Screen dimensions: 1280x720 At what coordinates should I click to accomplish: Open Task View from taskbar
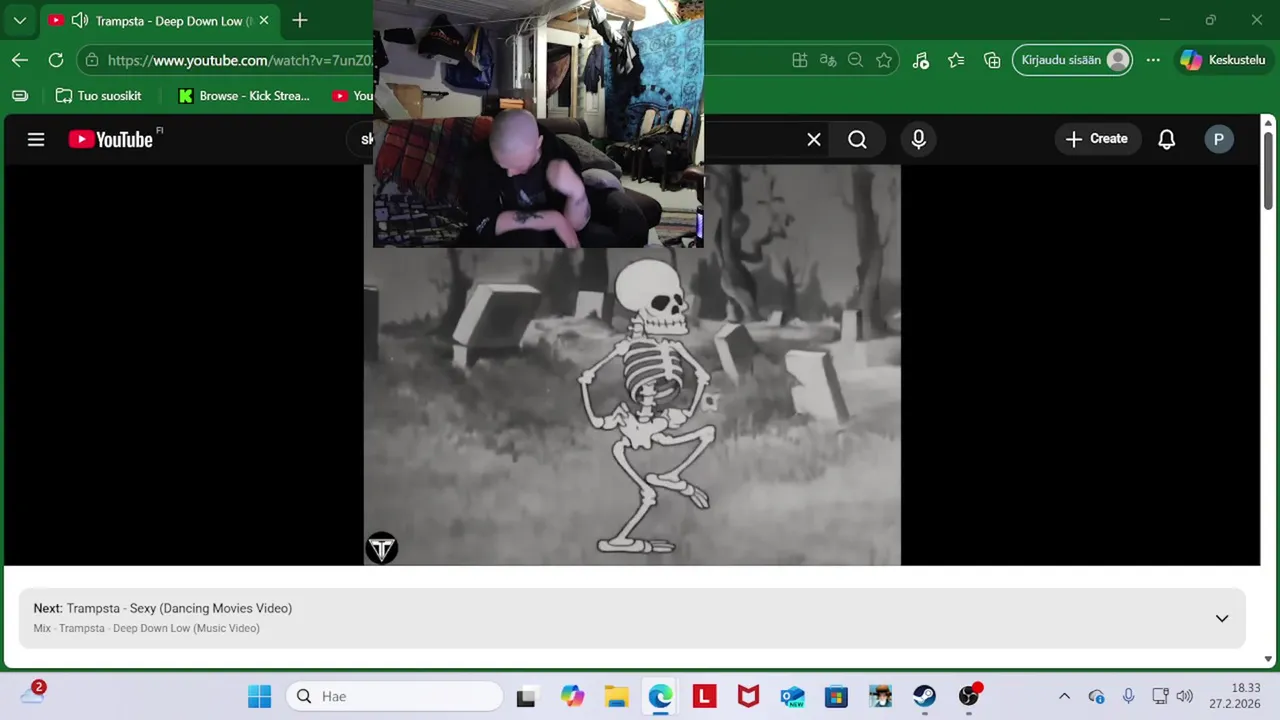tap(526, 697)
